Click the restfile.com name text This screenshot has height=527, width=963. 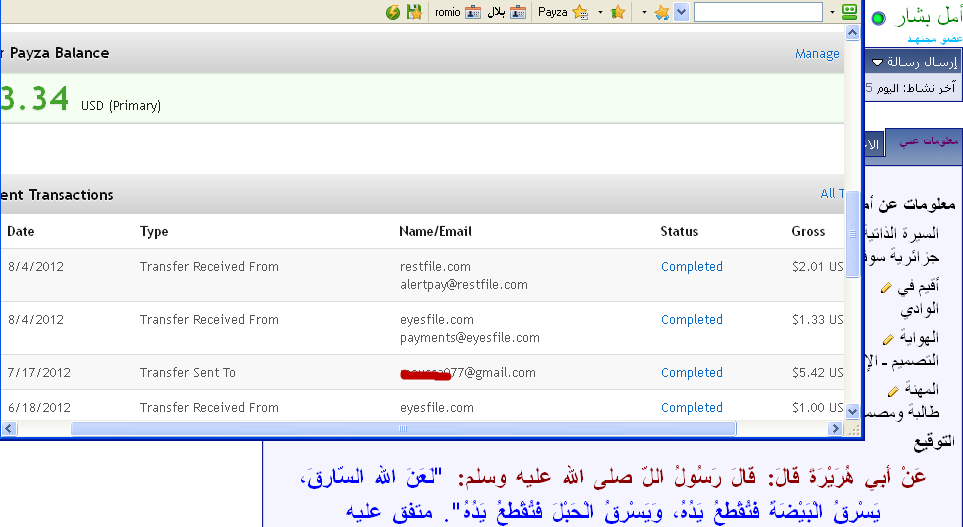[x=435, y=267]
